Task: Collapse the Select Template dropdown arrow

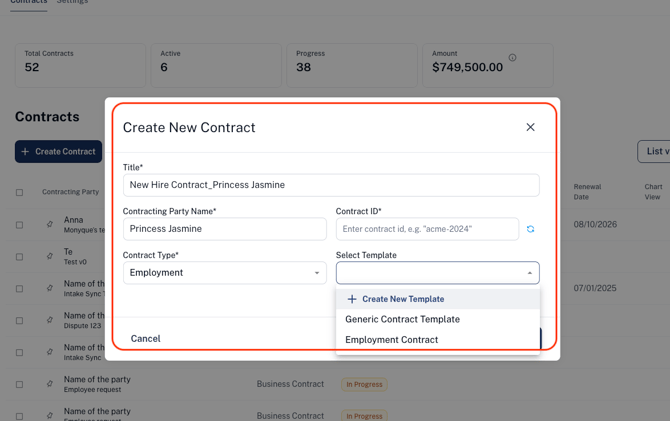Action: [x=529, y=273]
